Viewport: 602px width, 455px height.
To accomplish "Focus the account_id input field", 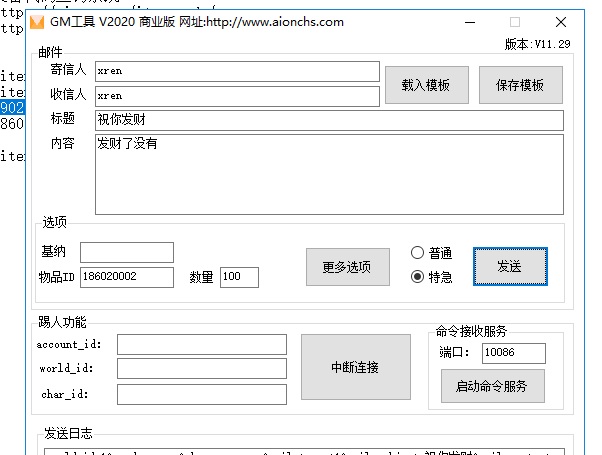I will click(x=201, y=344).
